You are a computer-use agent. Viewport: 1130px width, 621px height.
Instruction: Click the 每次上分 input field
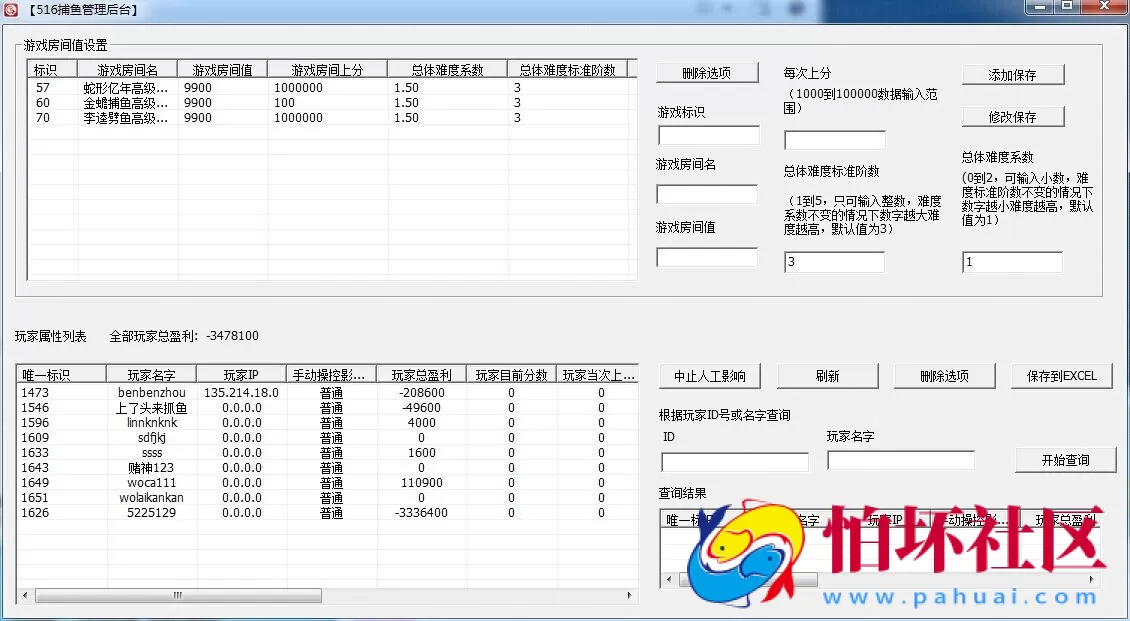pos(835,139)
